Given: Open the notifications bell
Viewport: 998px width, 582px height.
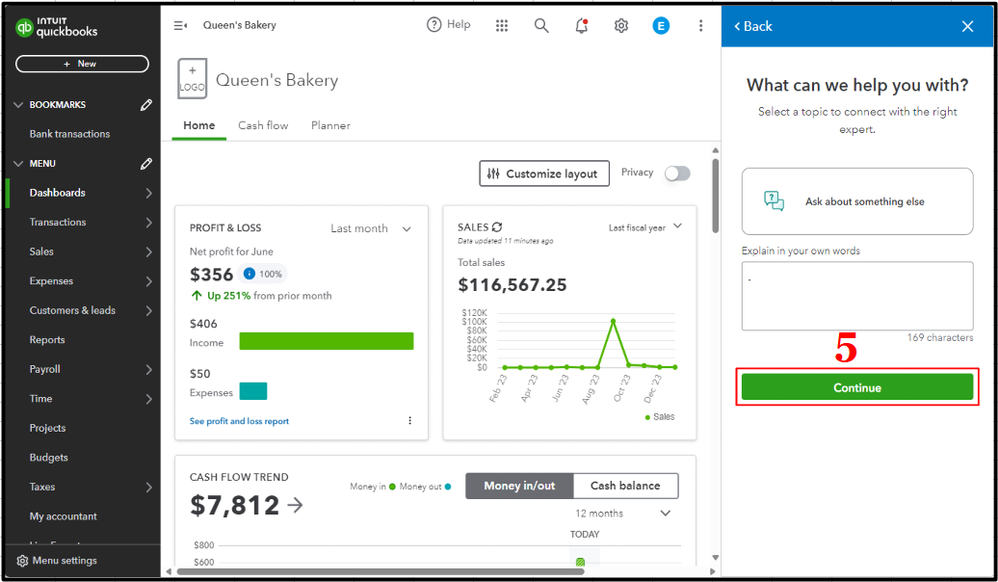Looking at the screenshot, I should [x=581, y=25].
